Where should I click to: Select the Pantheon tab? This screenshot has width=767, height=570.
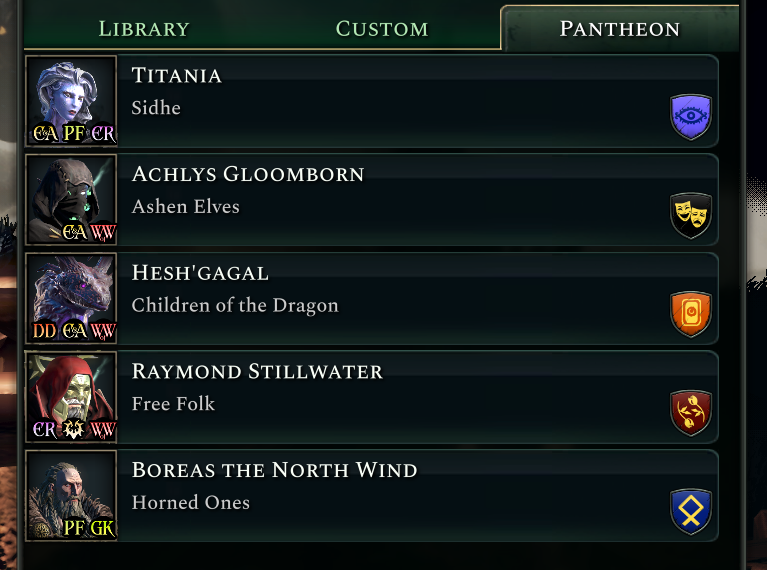pyautogui.click(x=620, y=28)
